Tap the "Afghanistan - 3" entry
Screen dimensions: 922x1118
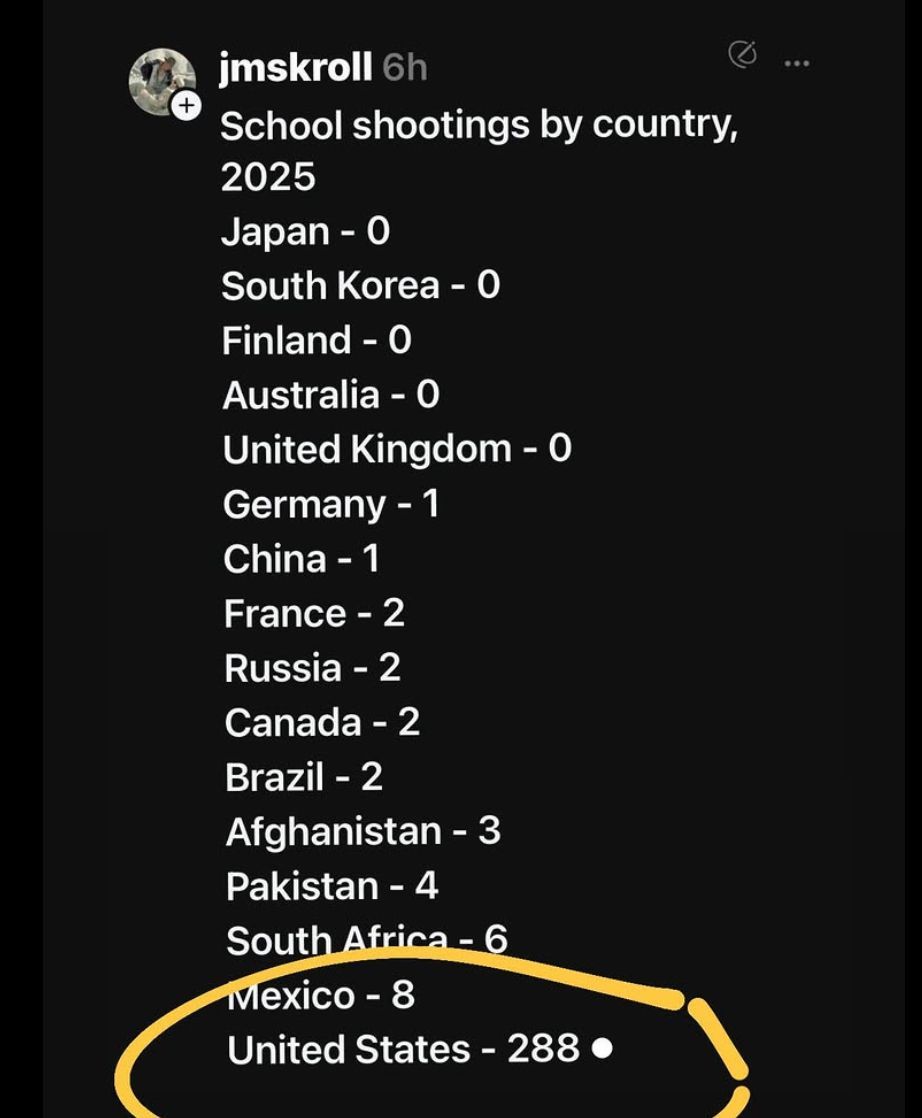pos(363,831)
